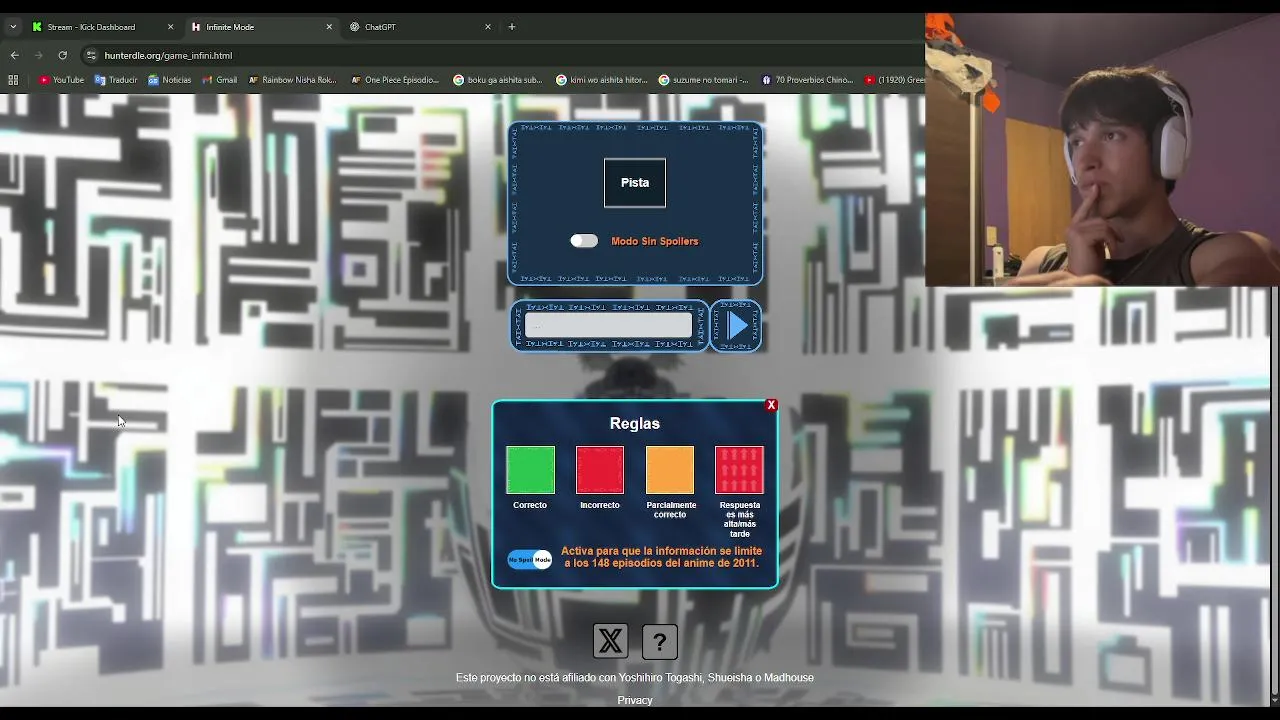This screenshot has height=720, width=1280.
Task: Click the Yoshihiro Togashi affiliation disclaimer text
Action: point(635,677)
